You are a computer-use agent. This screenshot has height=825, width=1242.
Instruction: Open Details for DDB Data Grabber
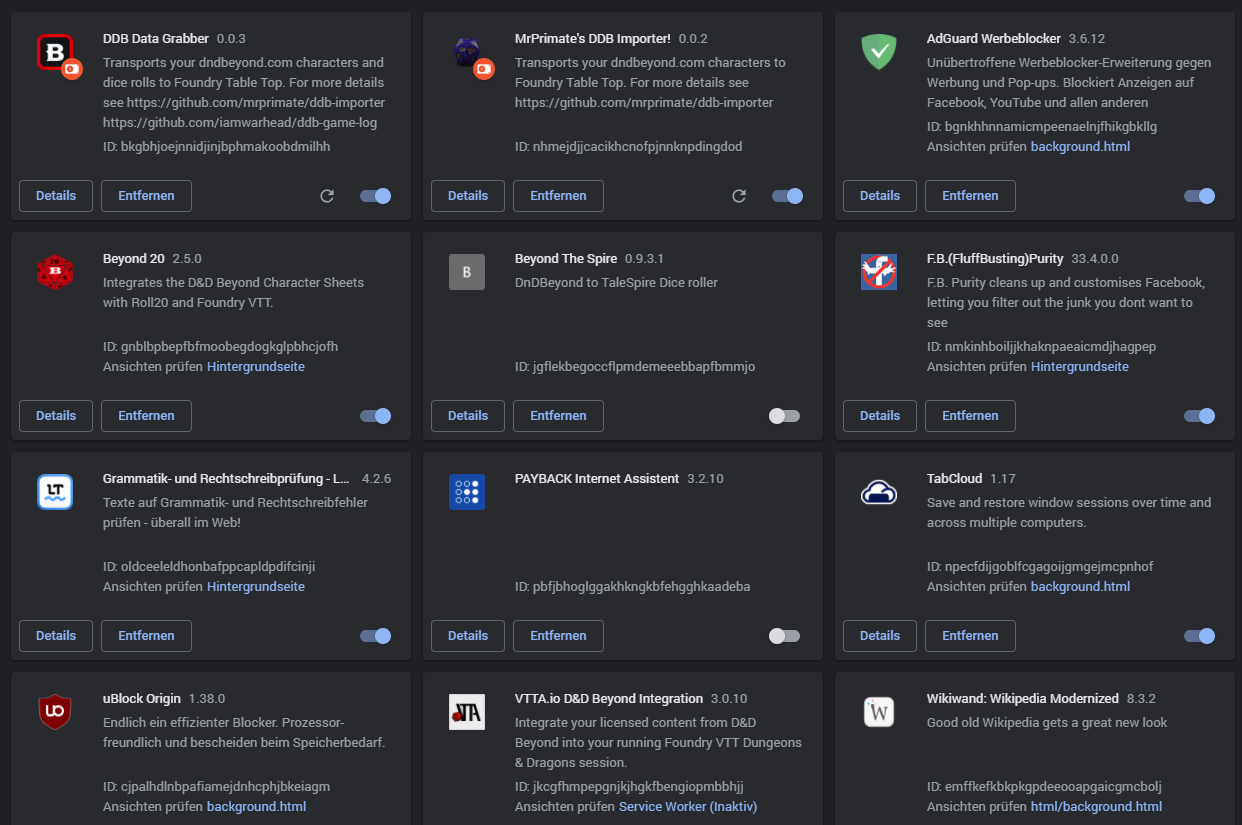[x=56, y=196]
